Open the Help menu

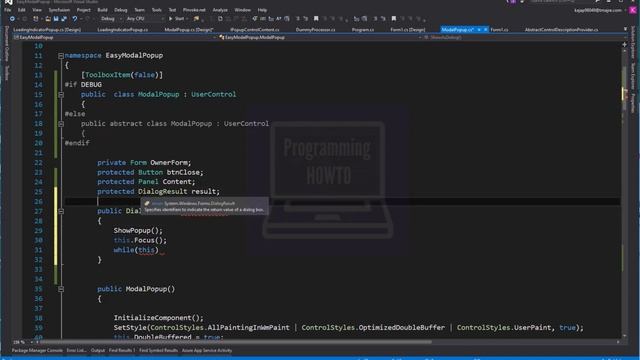pyautogui.click(x=262, y=10)
